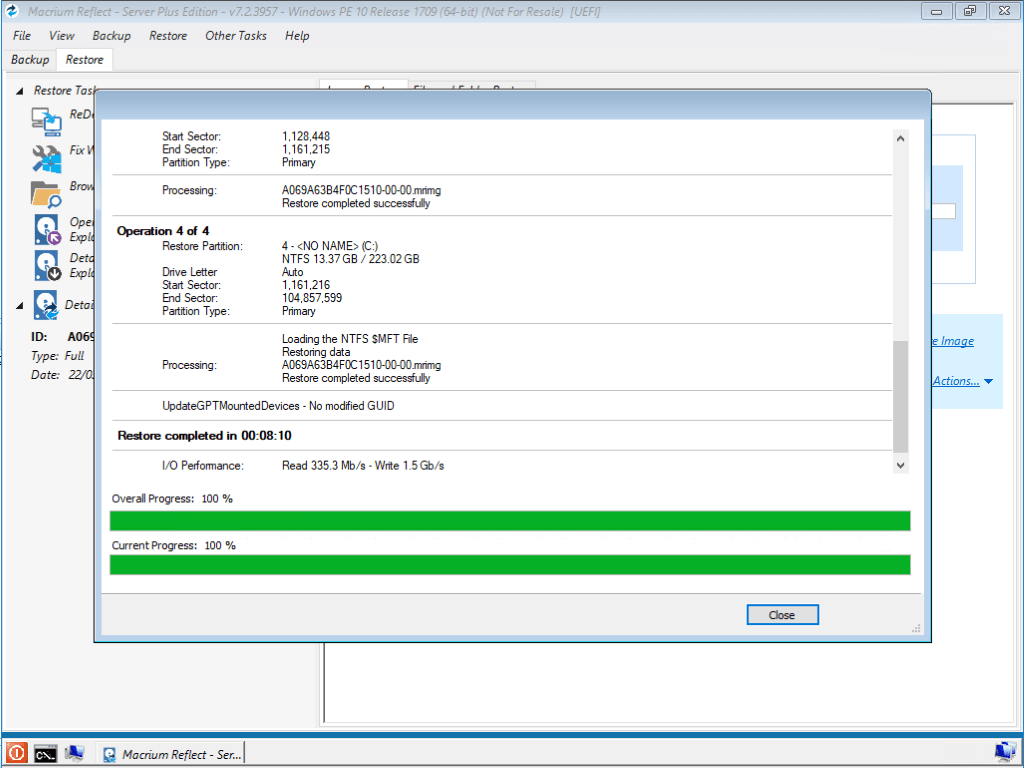Click the Overall Progress bar
This screenshot has height=768, width=1024.
click(510, 520)
